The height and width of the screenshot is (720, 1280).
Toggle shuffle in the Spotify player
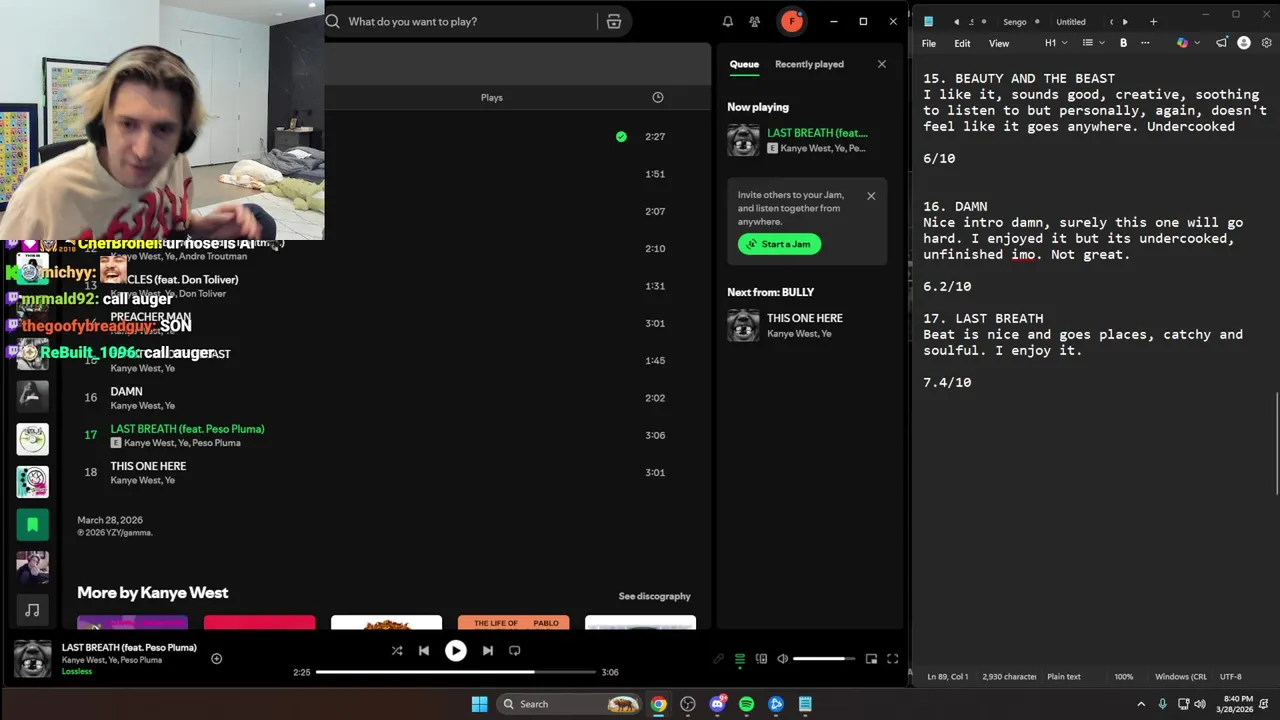coord(397,650)
